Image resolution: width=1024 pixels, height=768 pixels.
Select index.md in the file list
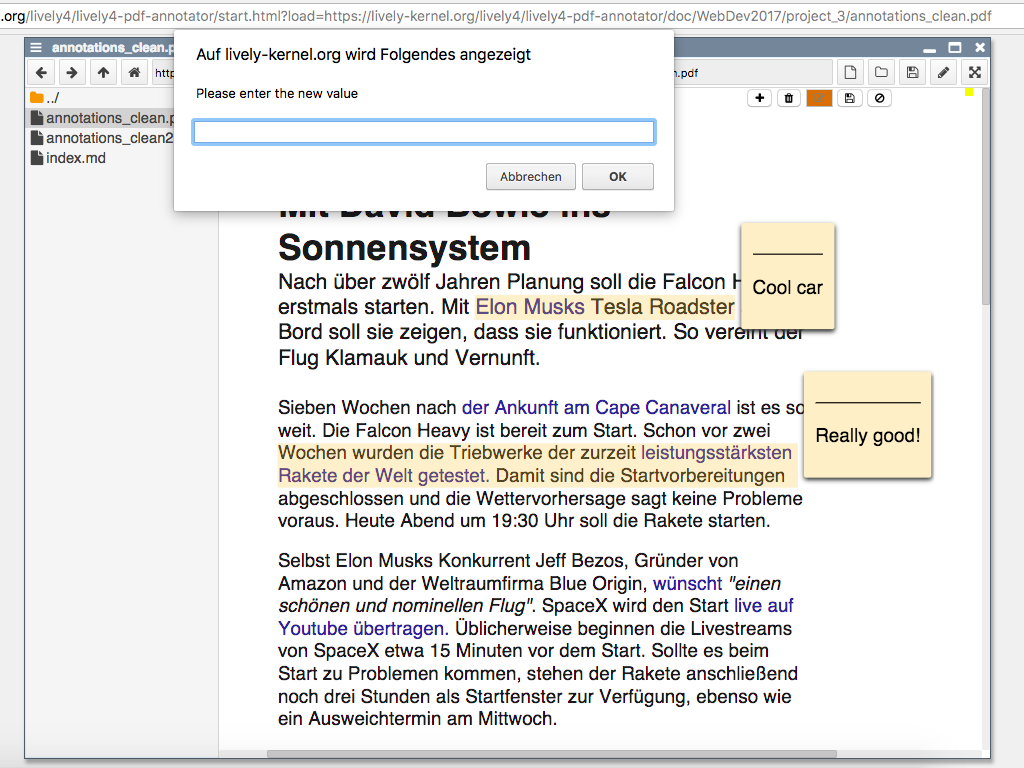(75, 158)
